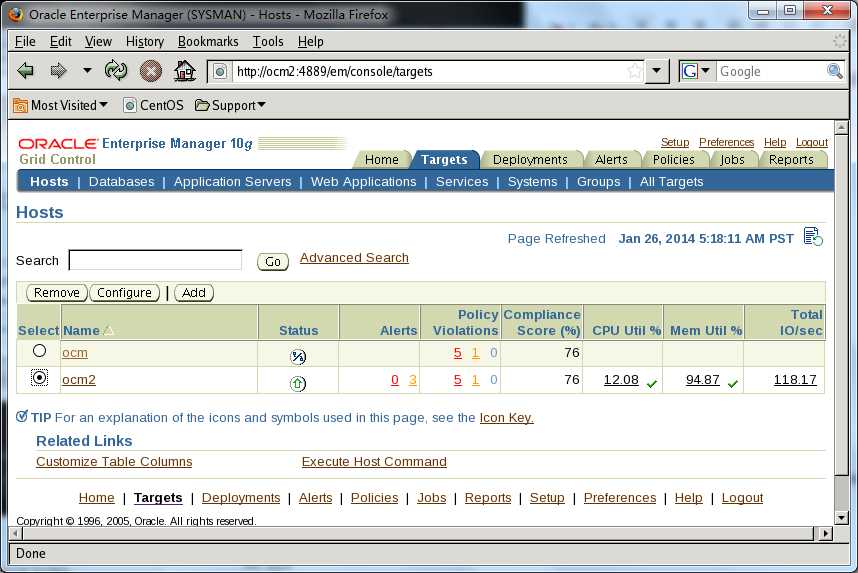The width and height of the screenshot is (858, 573).
Task: Open address bar URL dropdown
Action: (656, 71)
